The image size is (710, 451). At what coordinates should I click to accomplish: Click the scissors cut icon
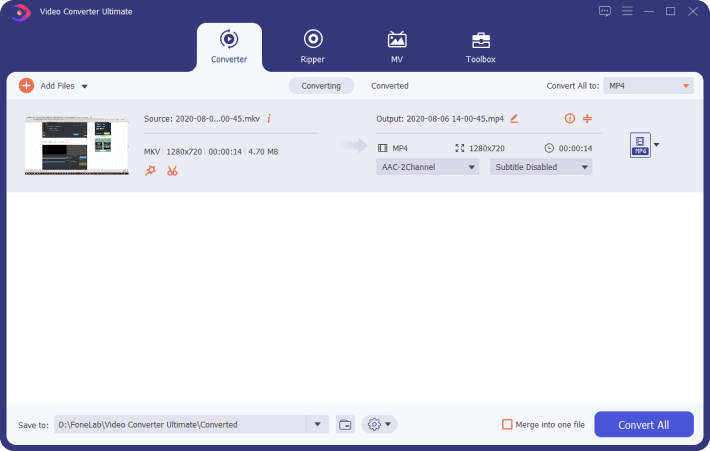172,170
